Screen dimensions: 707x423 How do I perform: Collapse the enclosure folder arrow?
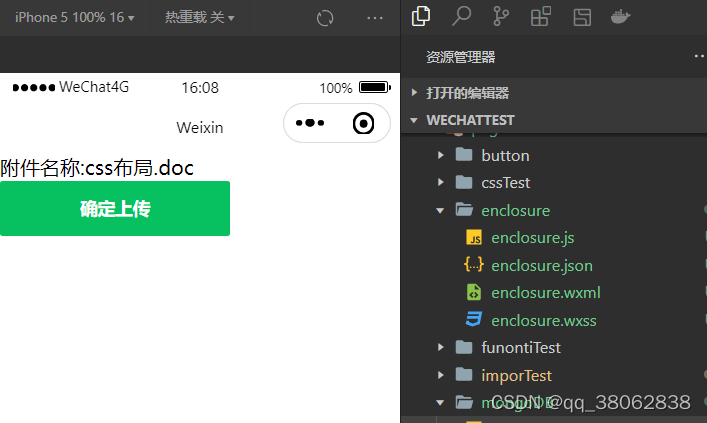(x=440, y=211)
